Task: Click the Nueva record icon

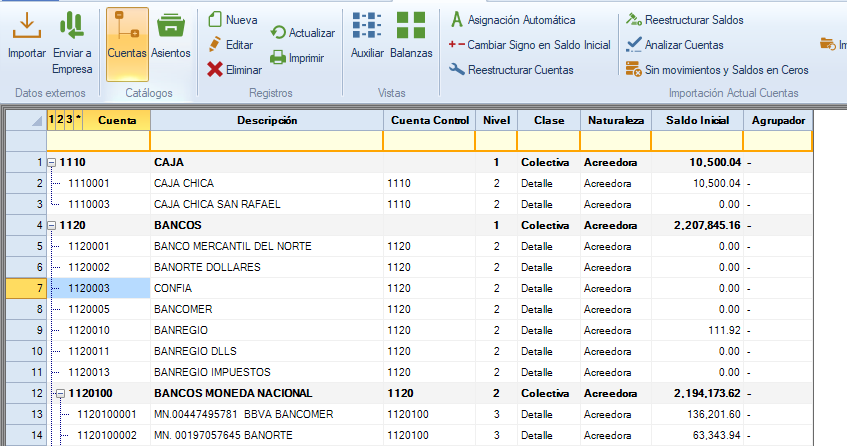Action: 216,19
